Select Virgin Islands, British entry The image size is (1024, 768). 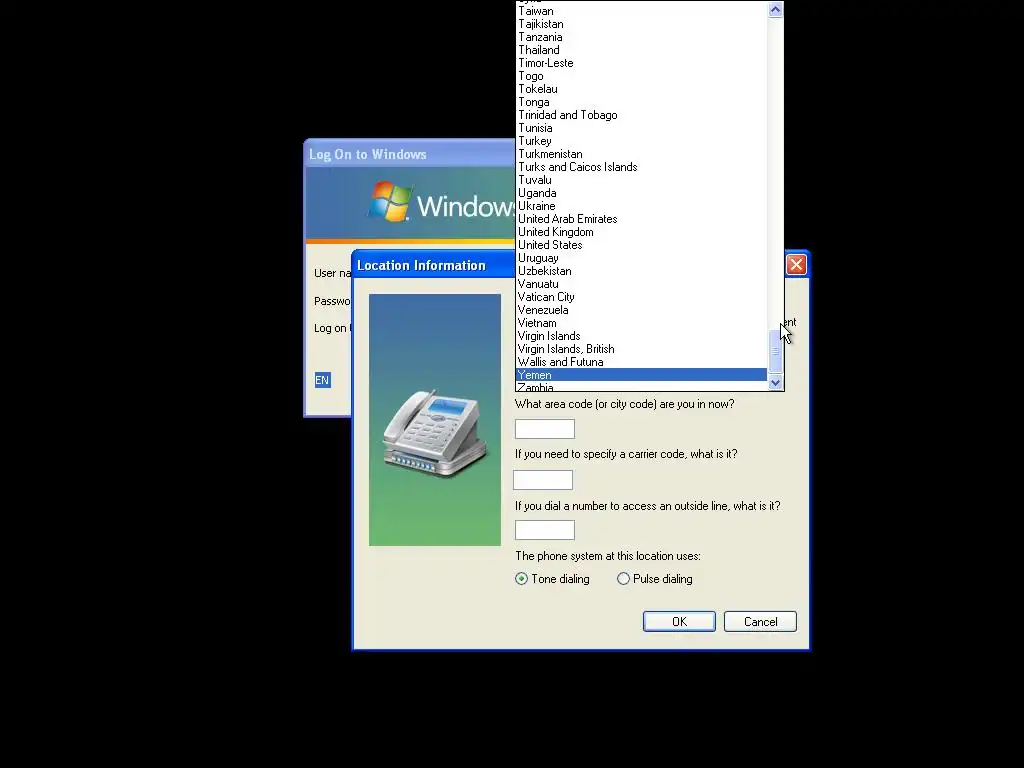(x=641, y=349)
